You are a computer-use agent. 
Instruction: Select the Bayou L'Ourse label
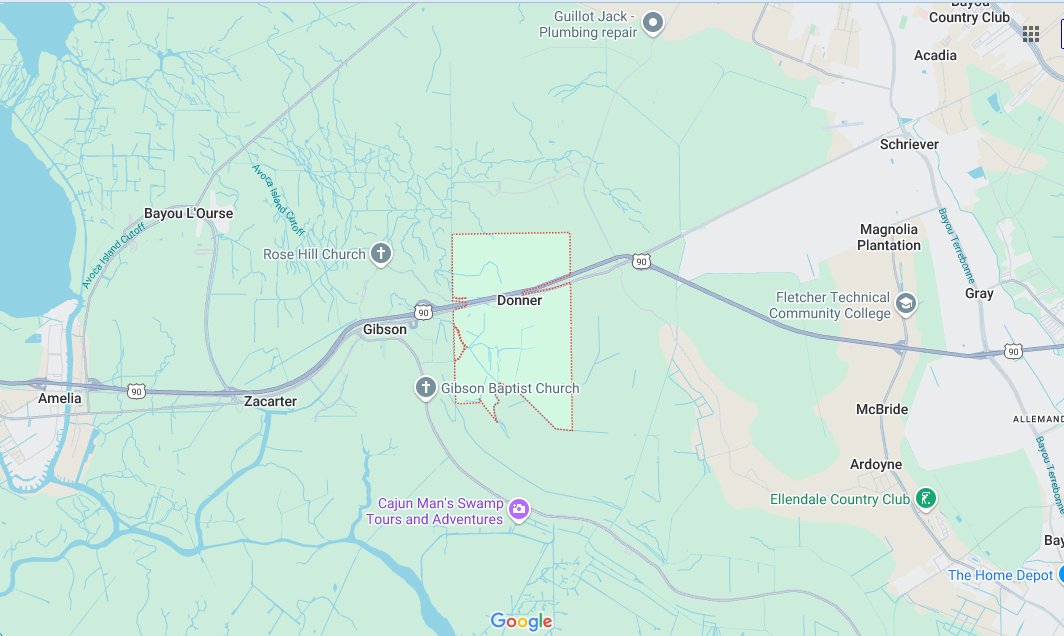coord(189,213)
